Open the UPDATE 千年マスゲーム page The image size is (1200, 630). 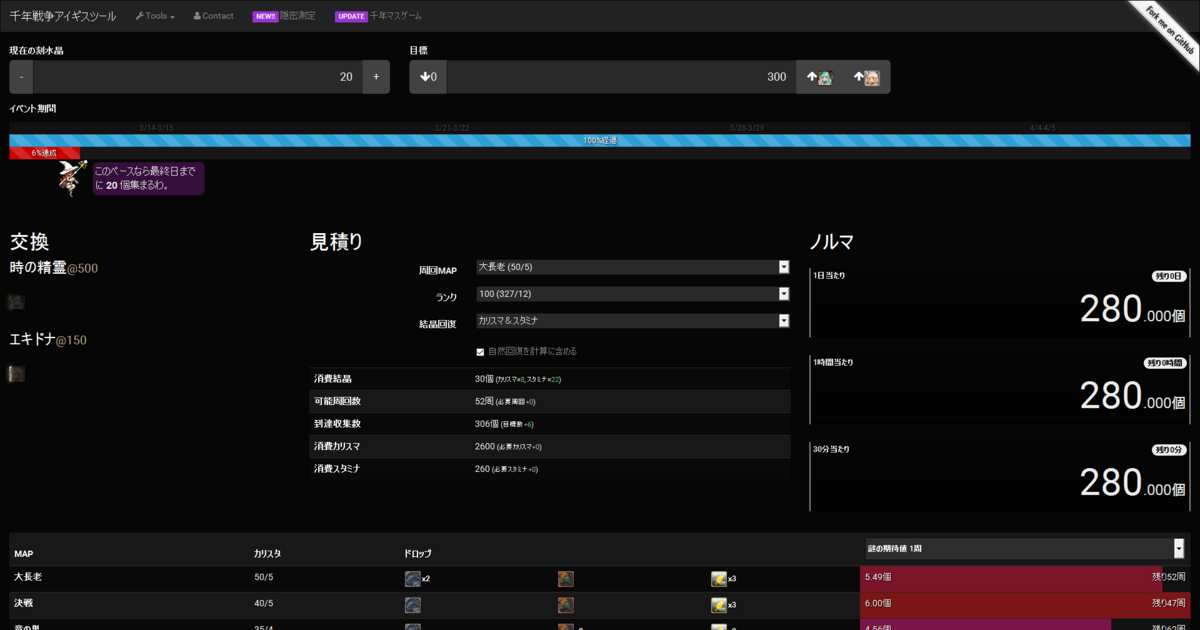pos(379,16)
